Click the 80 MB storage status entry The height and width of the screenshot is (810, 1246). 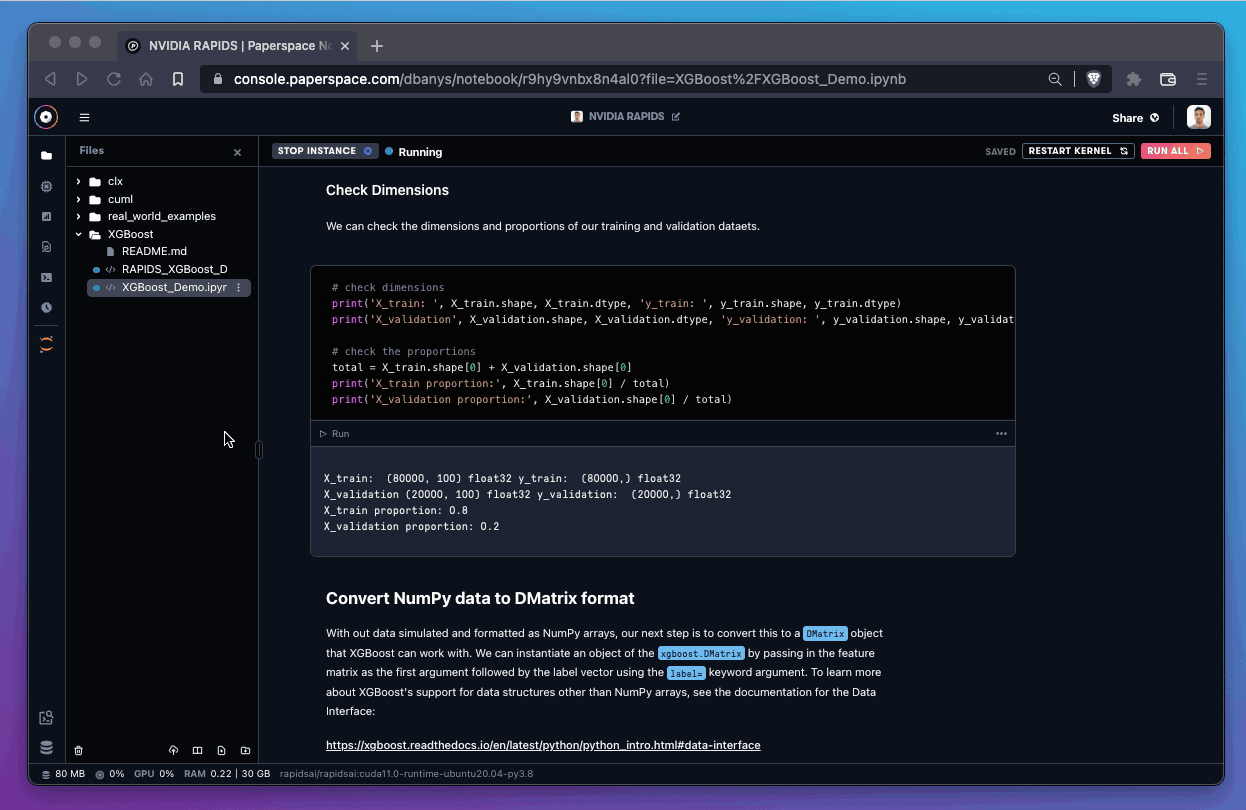coord(63,774)
